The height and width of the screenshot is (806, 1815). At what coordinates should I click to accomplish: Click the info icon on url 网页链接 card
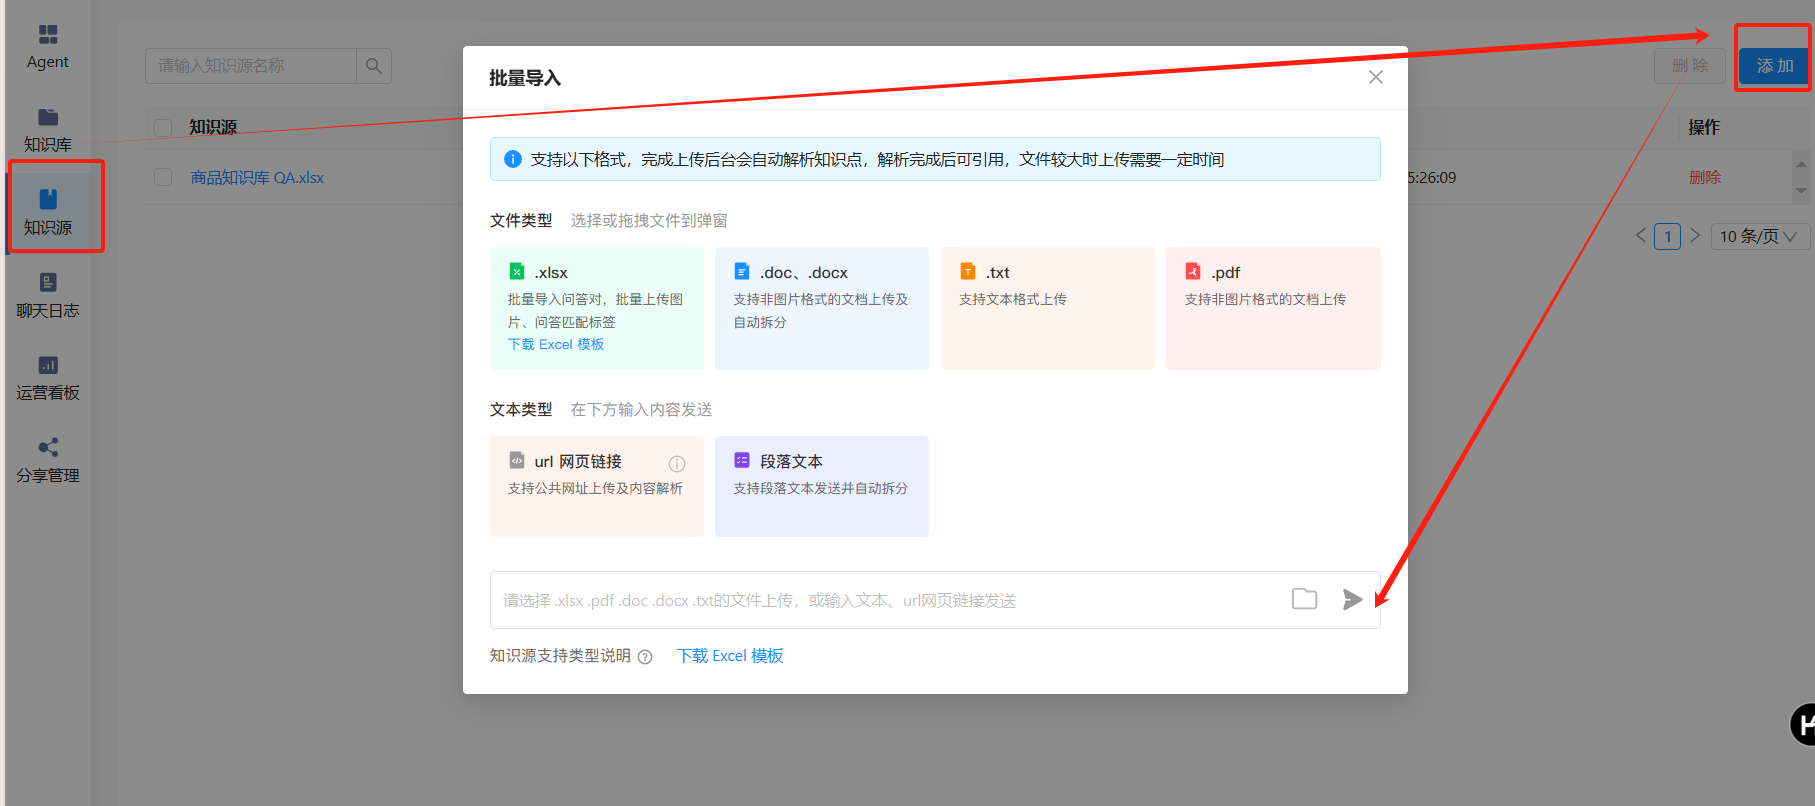coord(677,463)
